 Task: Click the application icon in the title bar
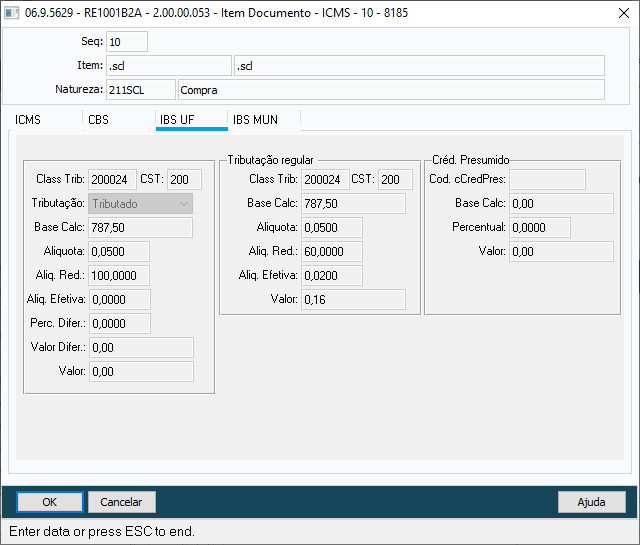click(x=11, y=13)
